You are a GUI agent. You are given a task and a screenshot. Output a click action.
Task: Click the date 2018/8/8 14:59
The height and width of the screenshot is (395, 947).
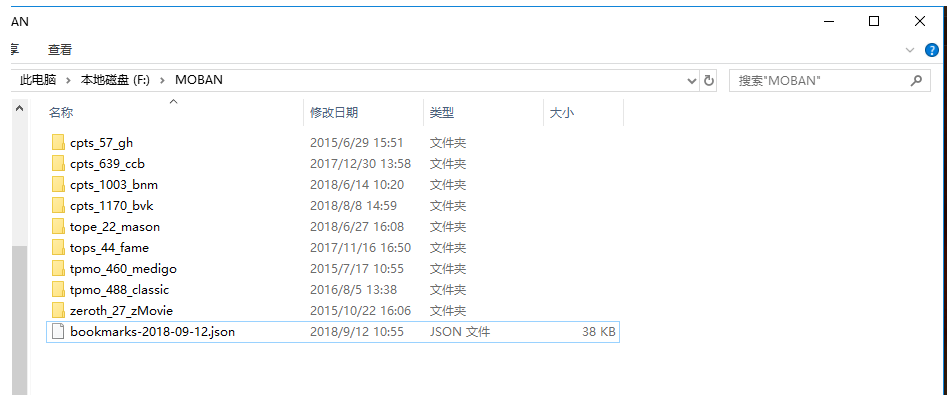(x=353, y=206)
